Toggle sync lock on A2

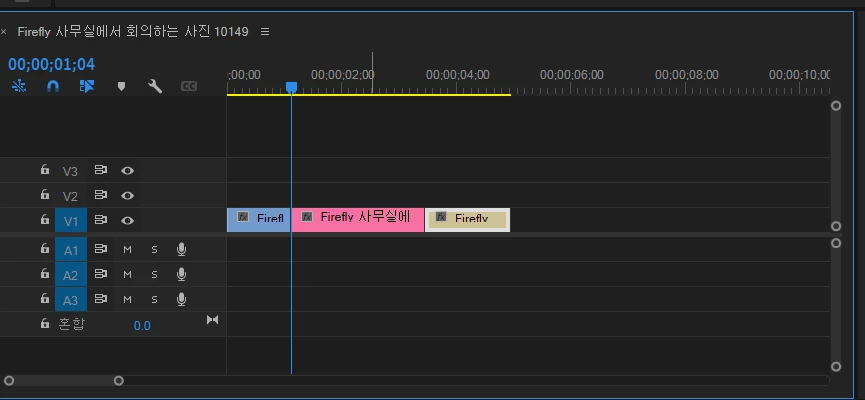[100, 274]
